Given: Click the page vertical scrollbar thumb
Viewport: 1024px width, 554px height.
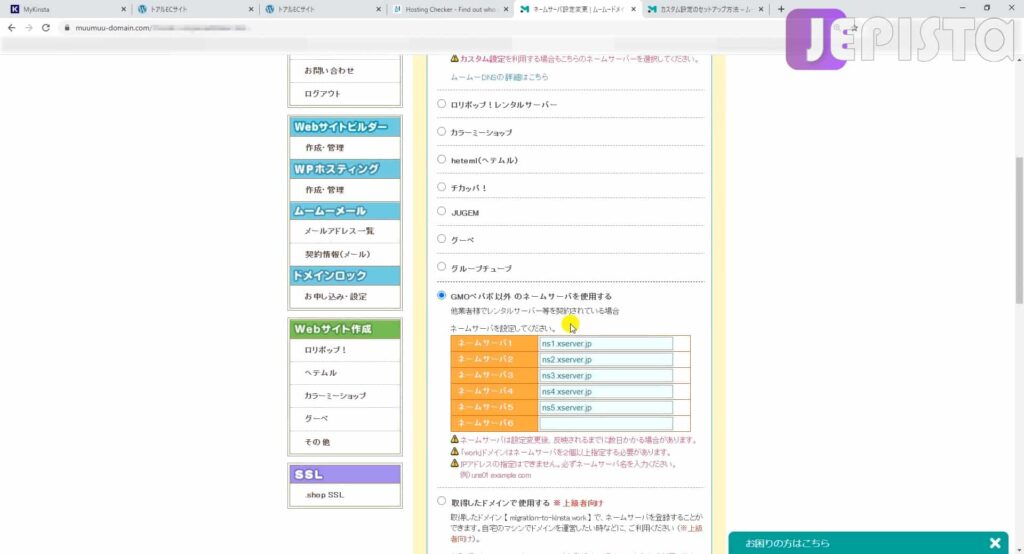Looking at the screenshot, I should [1019, 230].
